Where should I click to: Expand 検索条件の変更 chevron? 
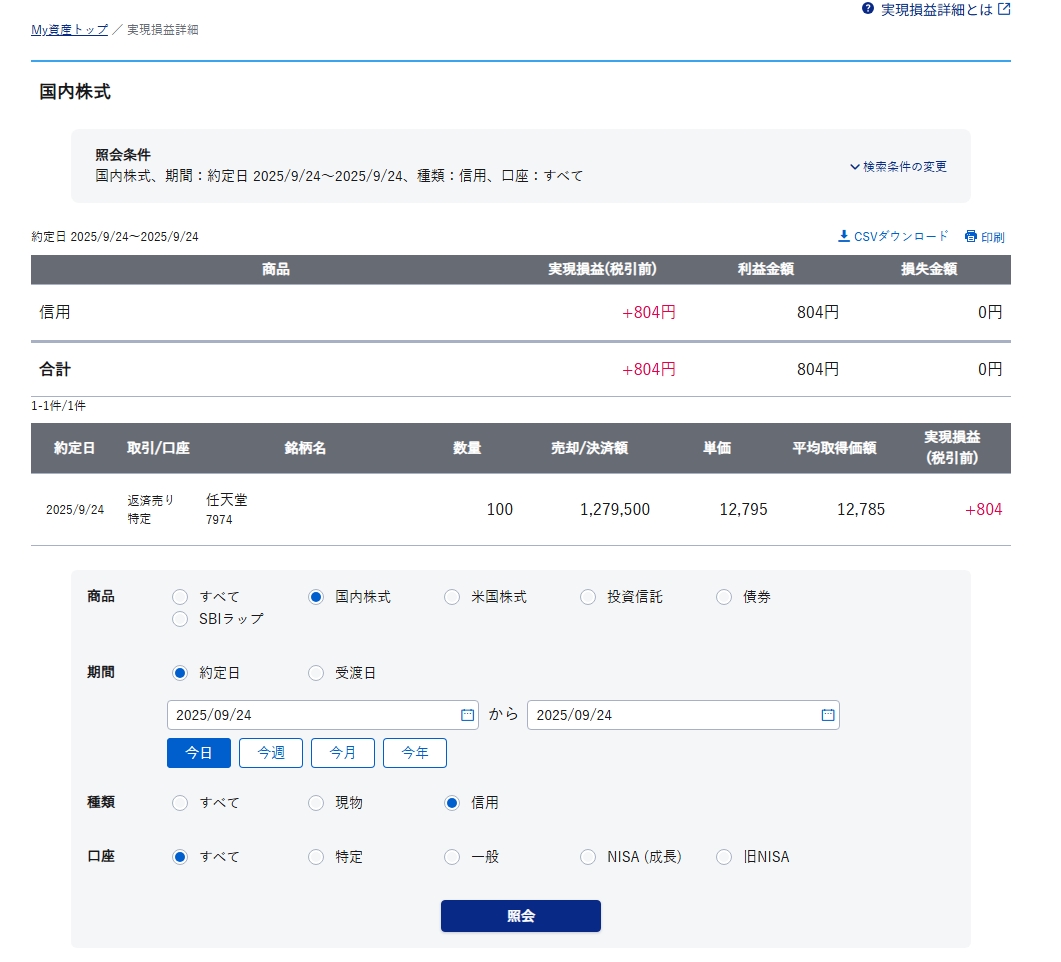point(855,167)
